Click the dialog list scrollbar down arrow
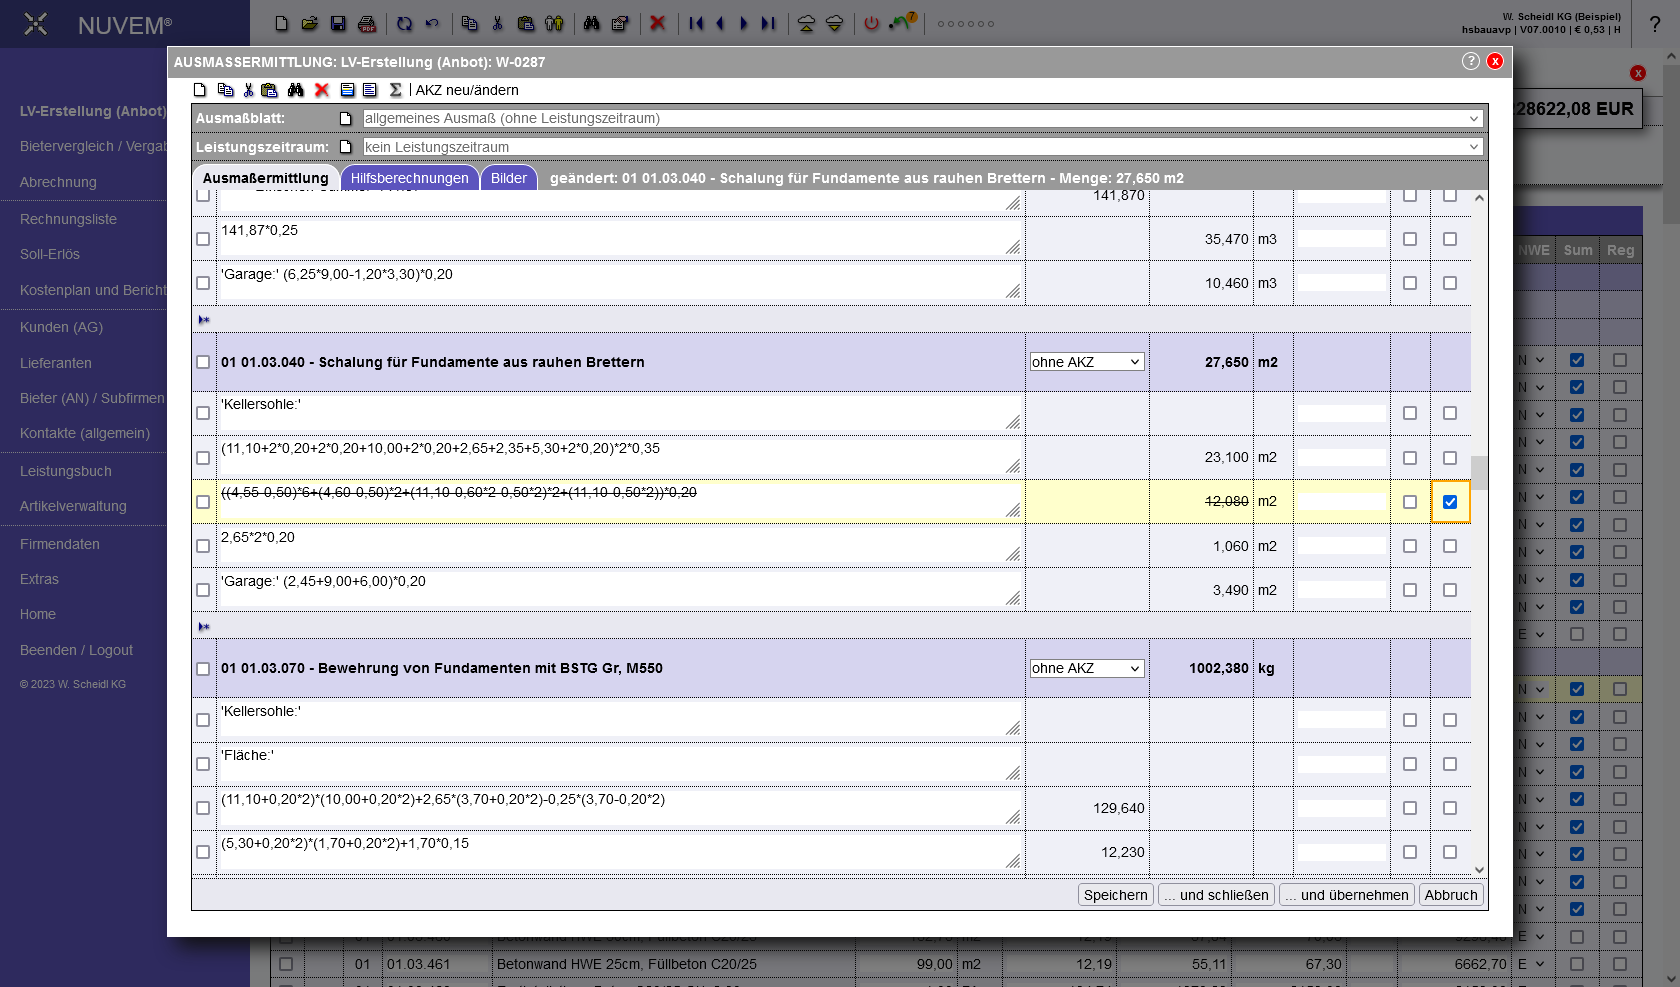 1479,870
